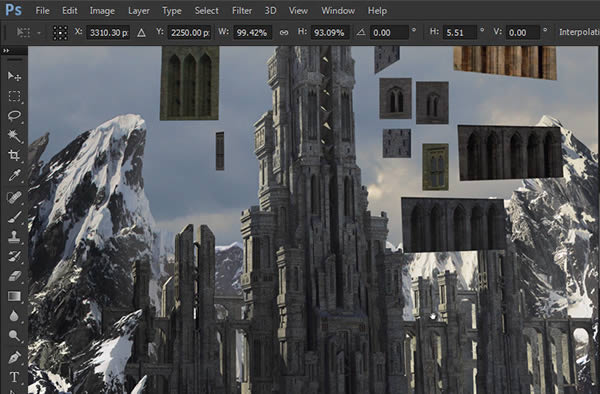Click the rotation angle field
This screenshot has width=600, height=394.
pyautogui.click(x=389, y=33)
